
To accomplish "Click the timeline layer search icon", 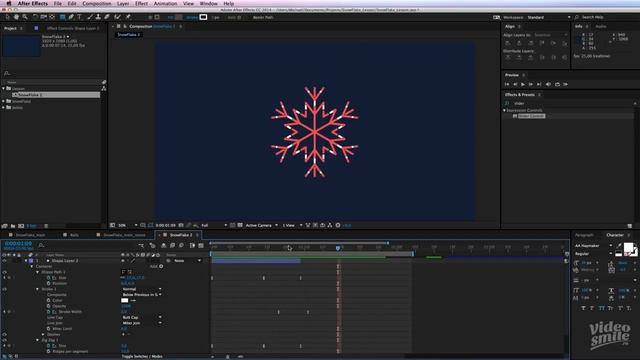I will [41, 245].
